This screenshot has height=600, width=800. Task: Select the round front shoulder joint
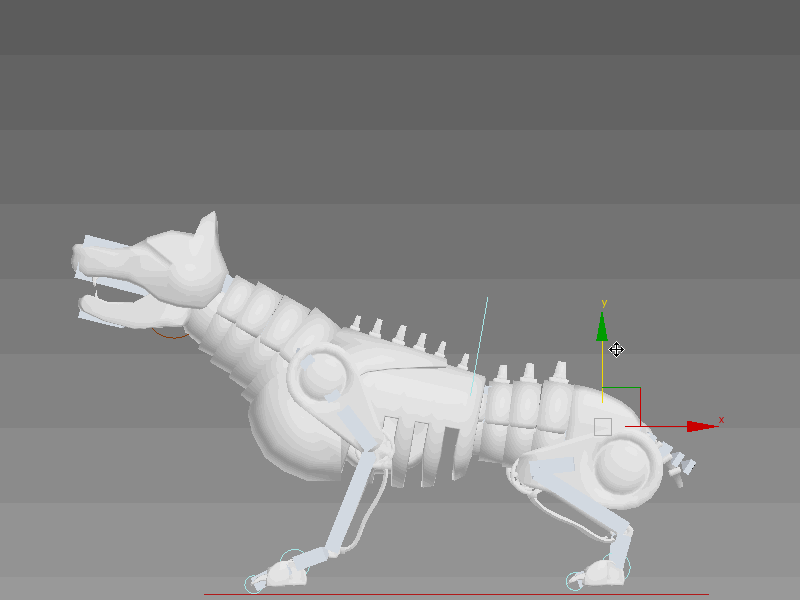tap(320, 374)
